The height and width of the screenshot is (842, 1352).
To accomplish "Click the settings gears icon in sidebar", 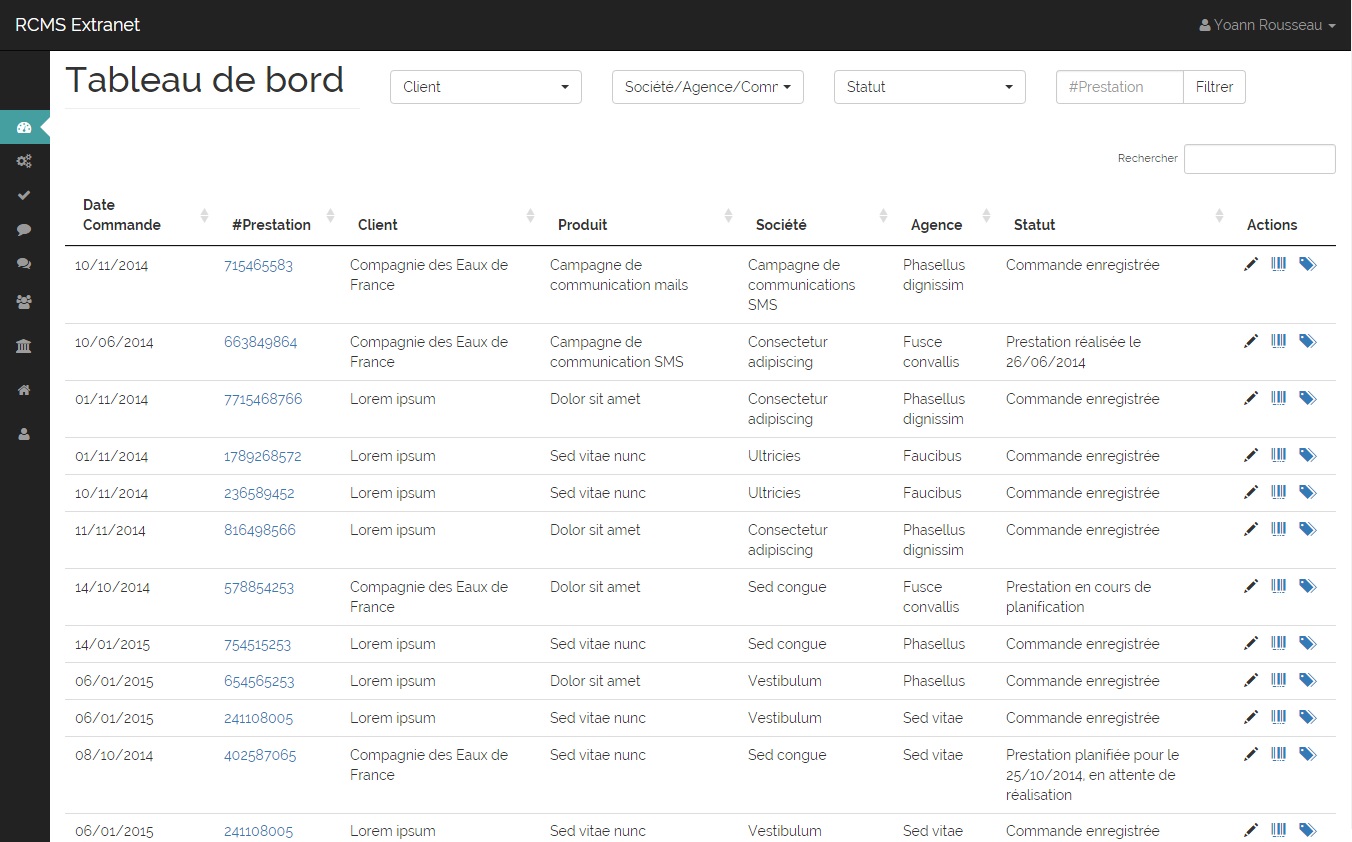I will click(24, 162).
